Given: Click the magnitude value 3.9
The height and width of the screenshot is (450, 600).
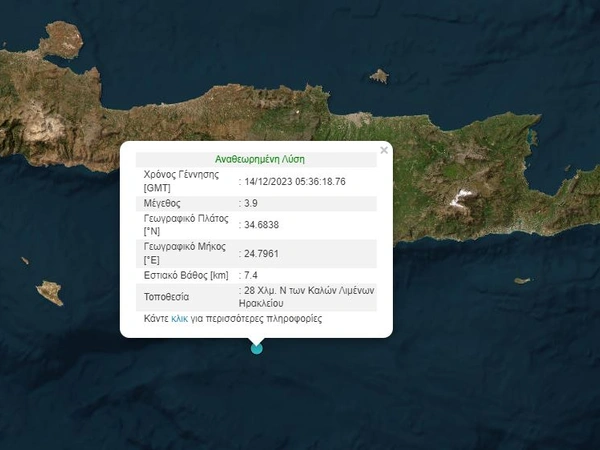Looking at the screenshot, I should point(251,203).
